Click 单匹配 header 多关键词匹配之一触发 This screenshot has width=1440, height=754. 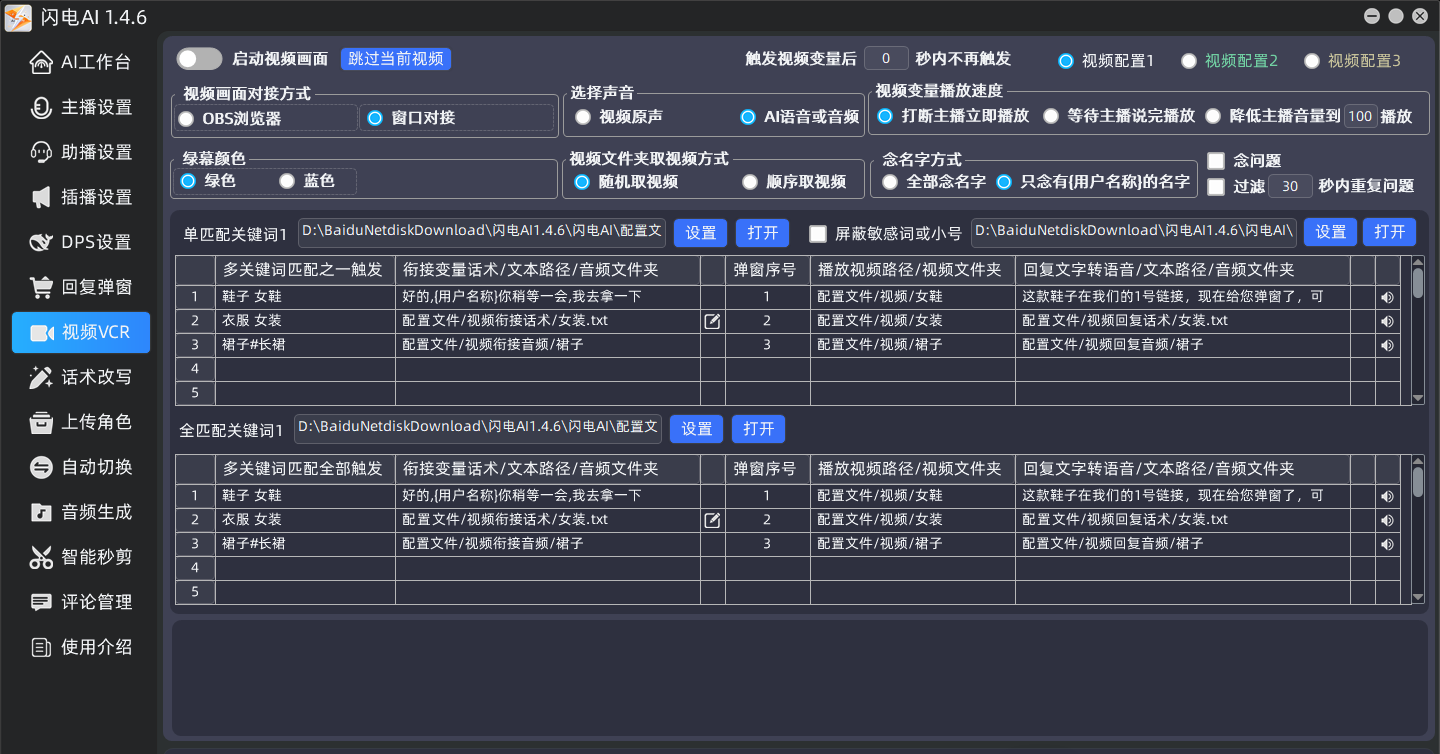pos(305,271)
